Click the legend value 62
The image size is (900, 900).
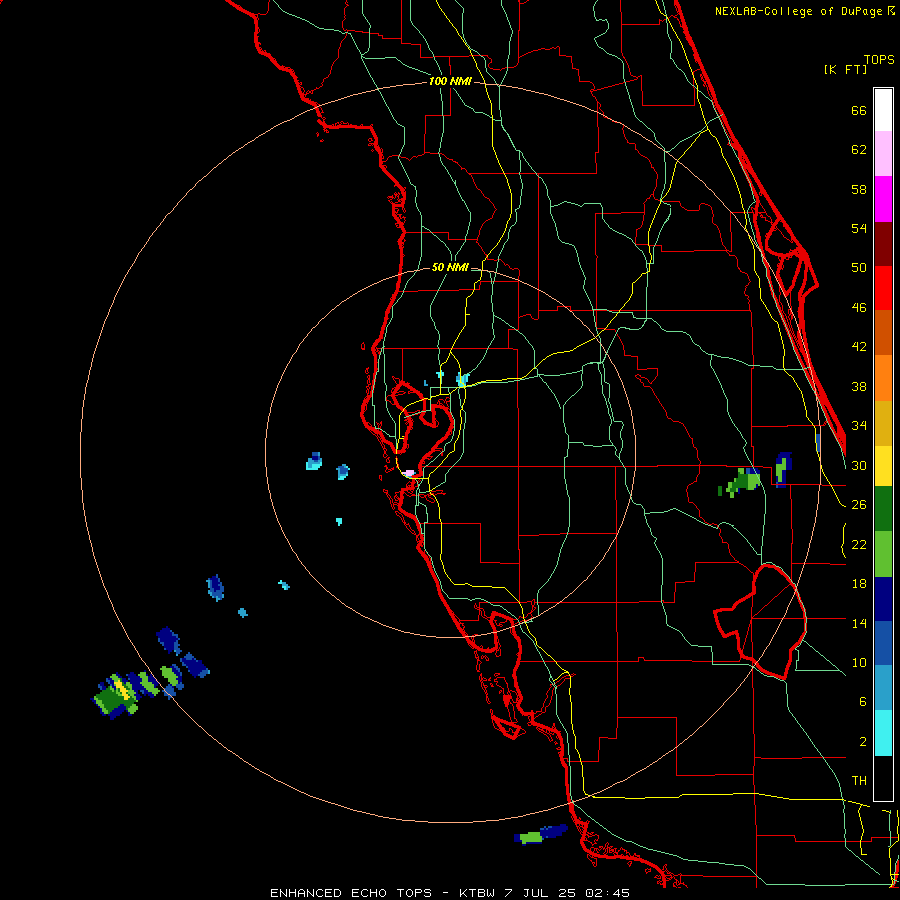click(859, 150)
